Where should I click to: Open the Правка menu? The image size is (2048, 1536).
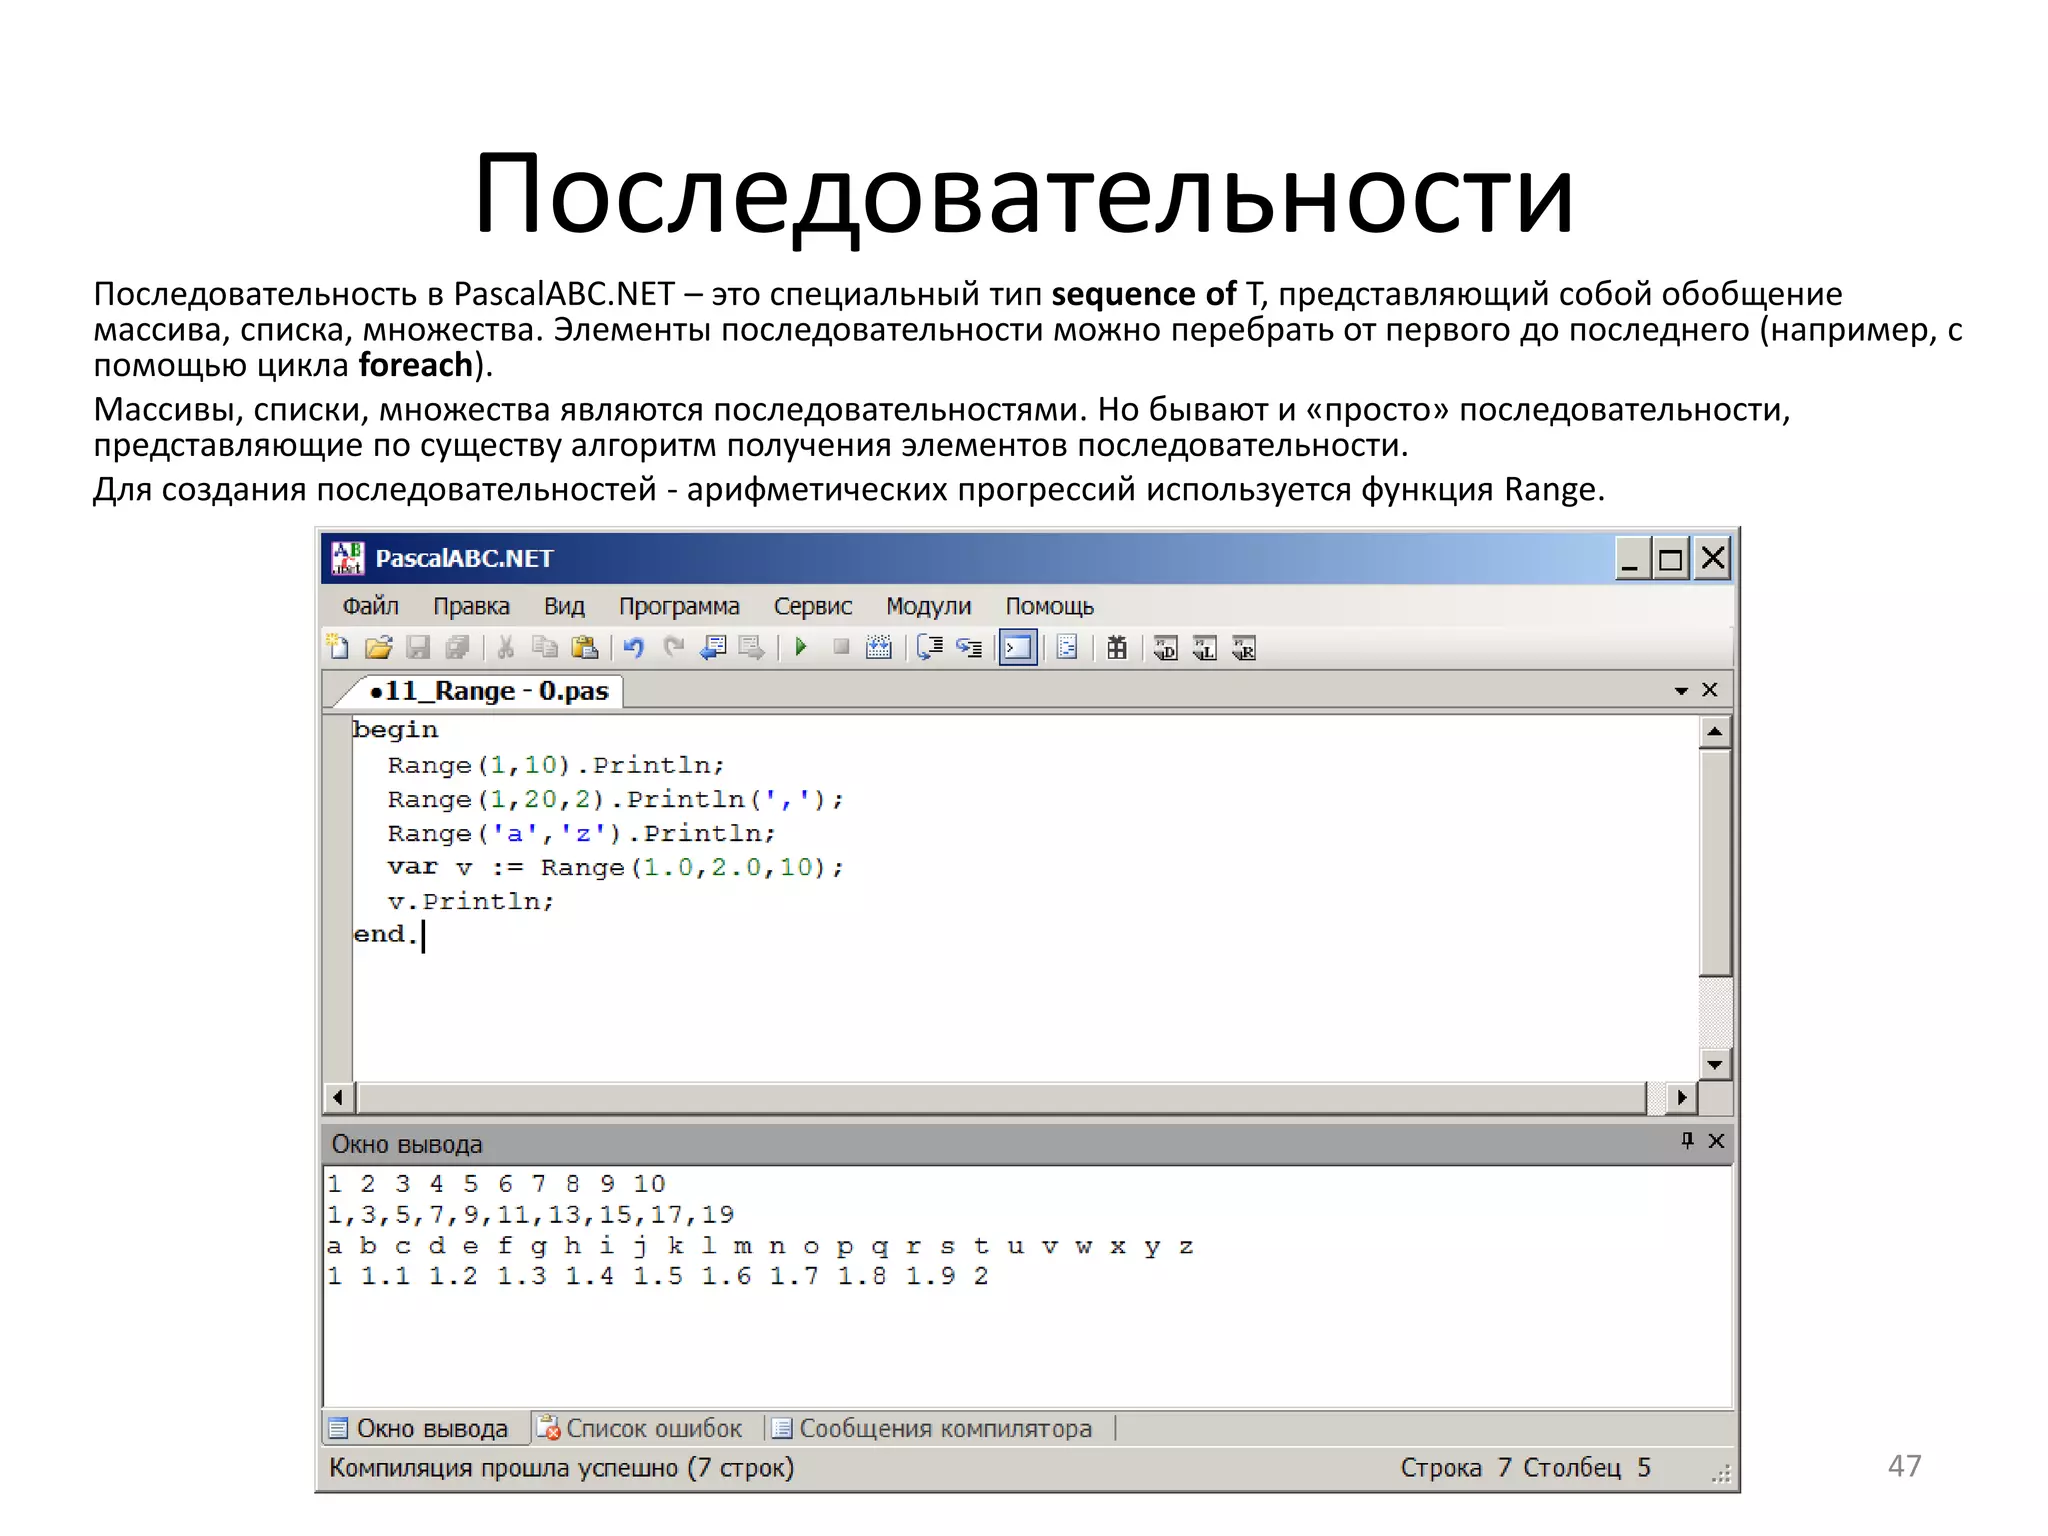471,606
